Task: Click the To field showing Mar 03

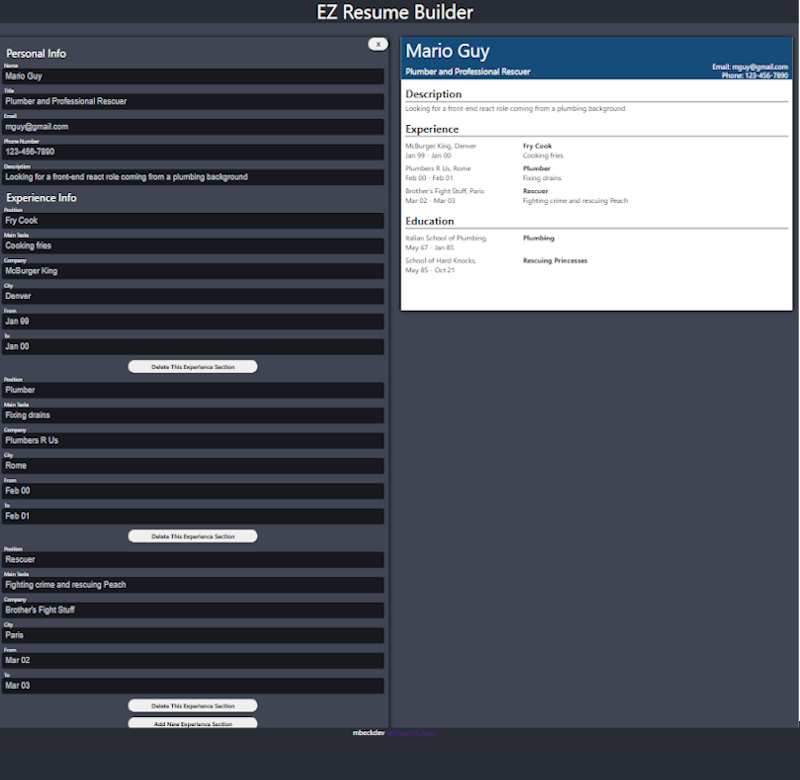Action: click(193, 686)
